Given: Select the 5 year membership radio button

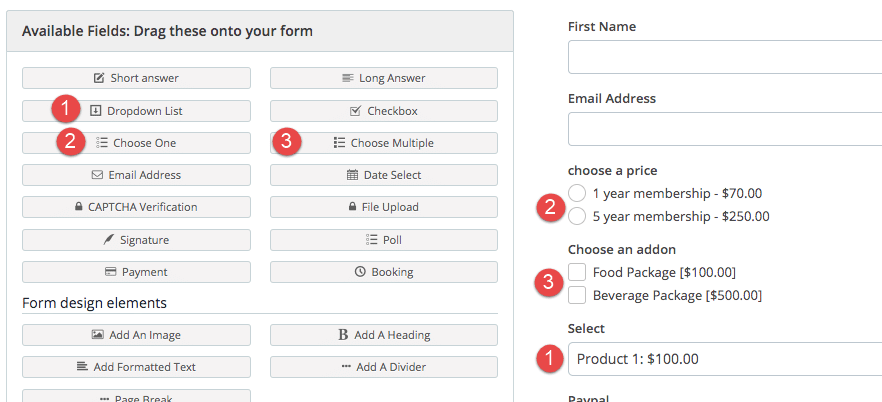Looking at the screenshot, I should [x=577, y=216].
